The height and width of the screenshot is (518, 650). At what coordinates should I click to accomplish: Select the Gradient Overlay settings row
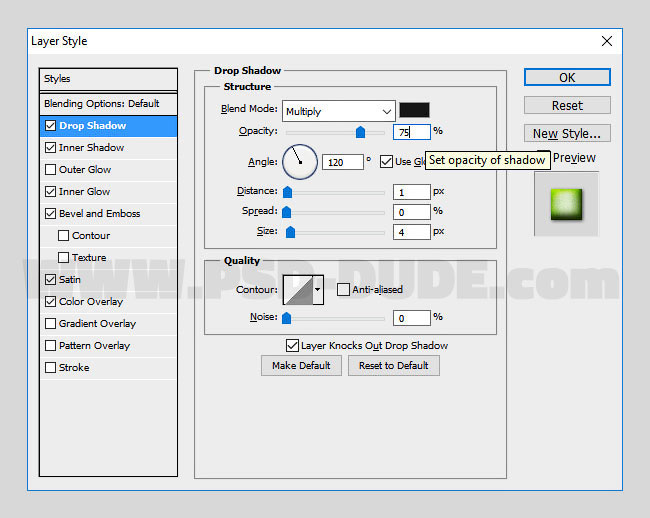click(109, 323)
